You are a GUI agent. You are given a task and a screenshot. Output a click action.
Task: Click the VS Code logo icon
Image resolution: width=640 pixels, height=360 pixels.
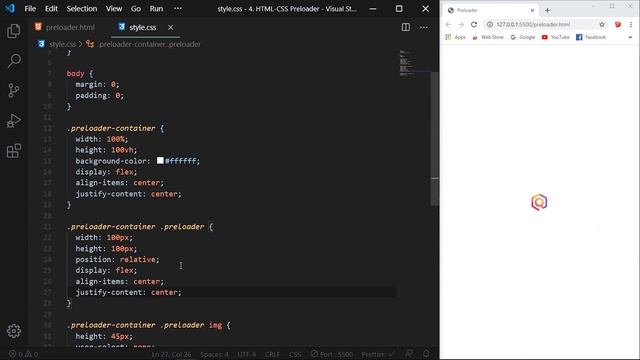(x=10, y=8)
